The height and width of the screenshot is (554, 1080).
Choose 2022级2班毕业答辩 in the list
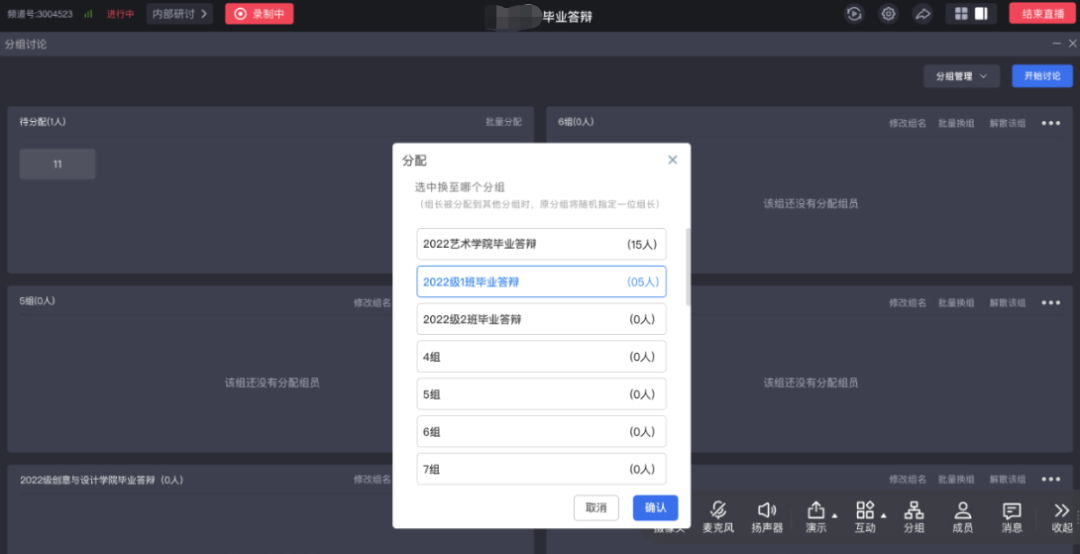[541, 319]
